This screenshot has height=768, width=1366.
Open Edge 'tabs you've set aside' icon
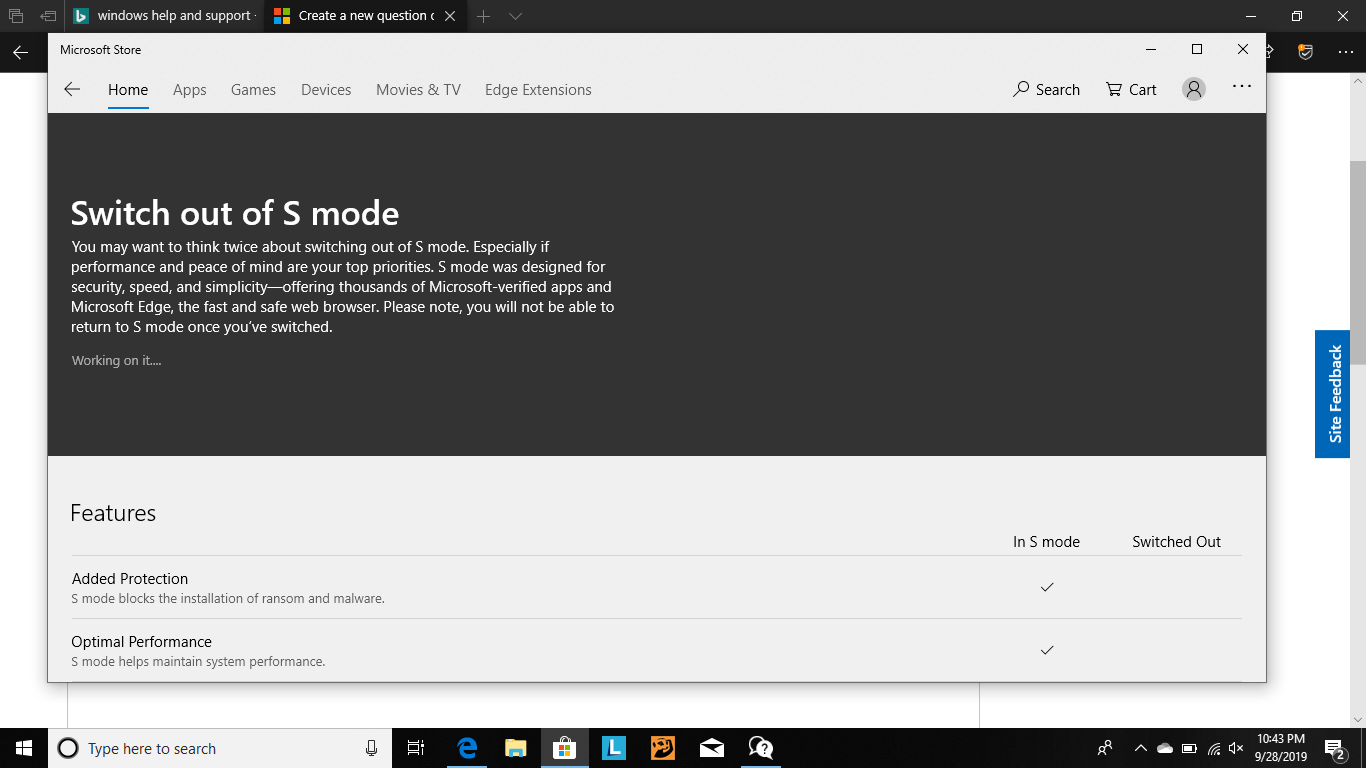coord(15,16)
